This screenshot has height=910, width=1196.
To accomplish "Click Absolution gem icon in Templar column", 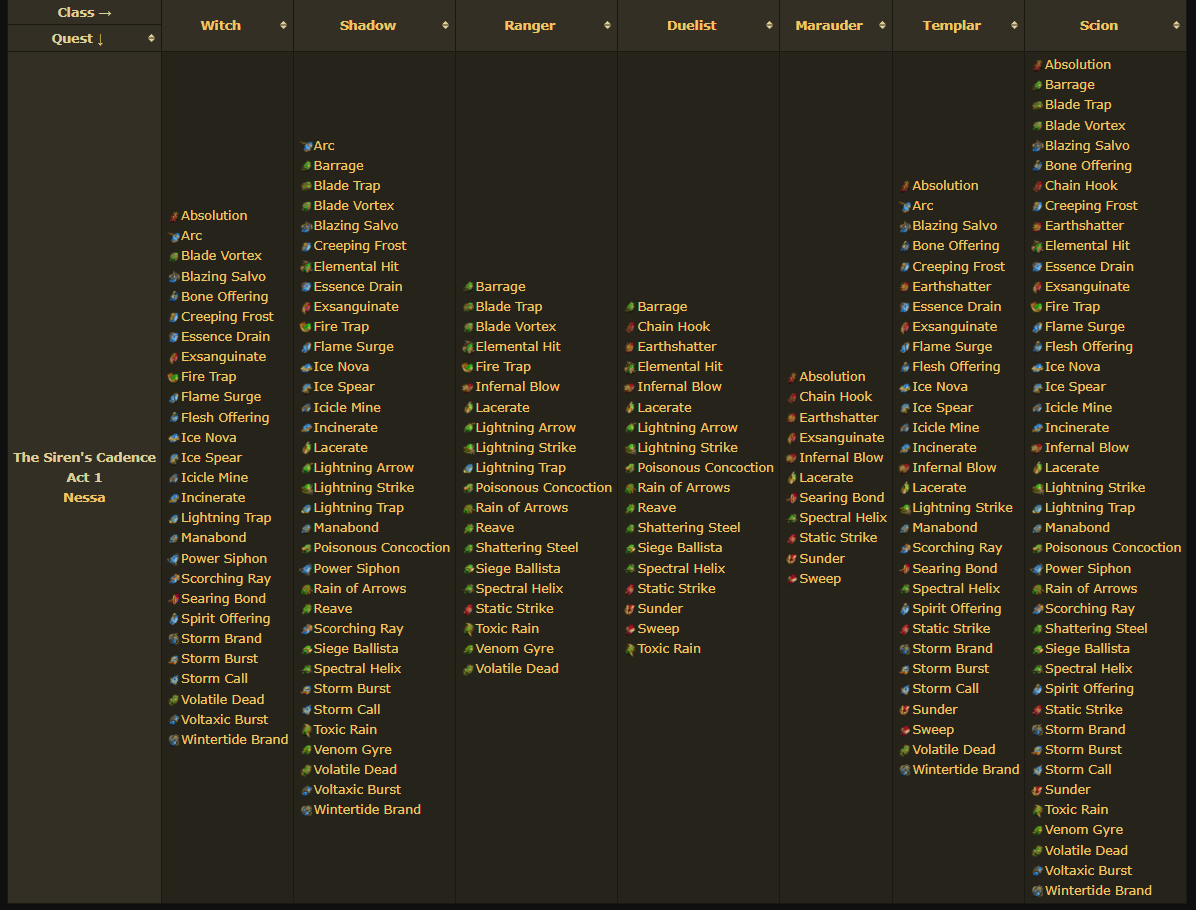I will coord(905,186).
